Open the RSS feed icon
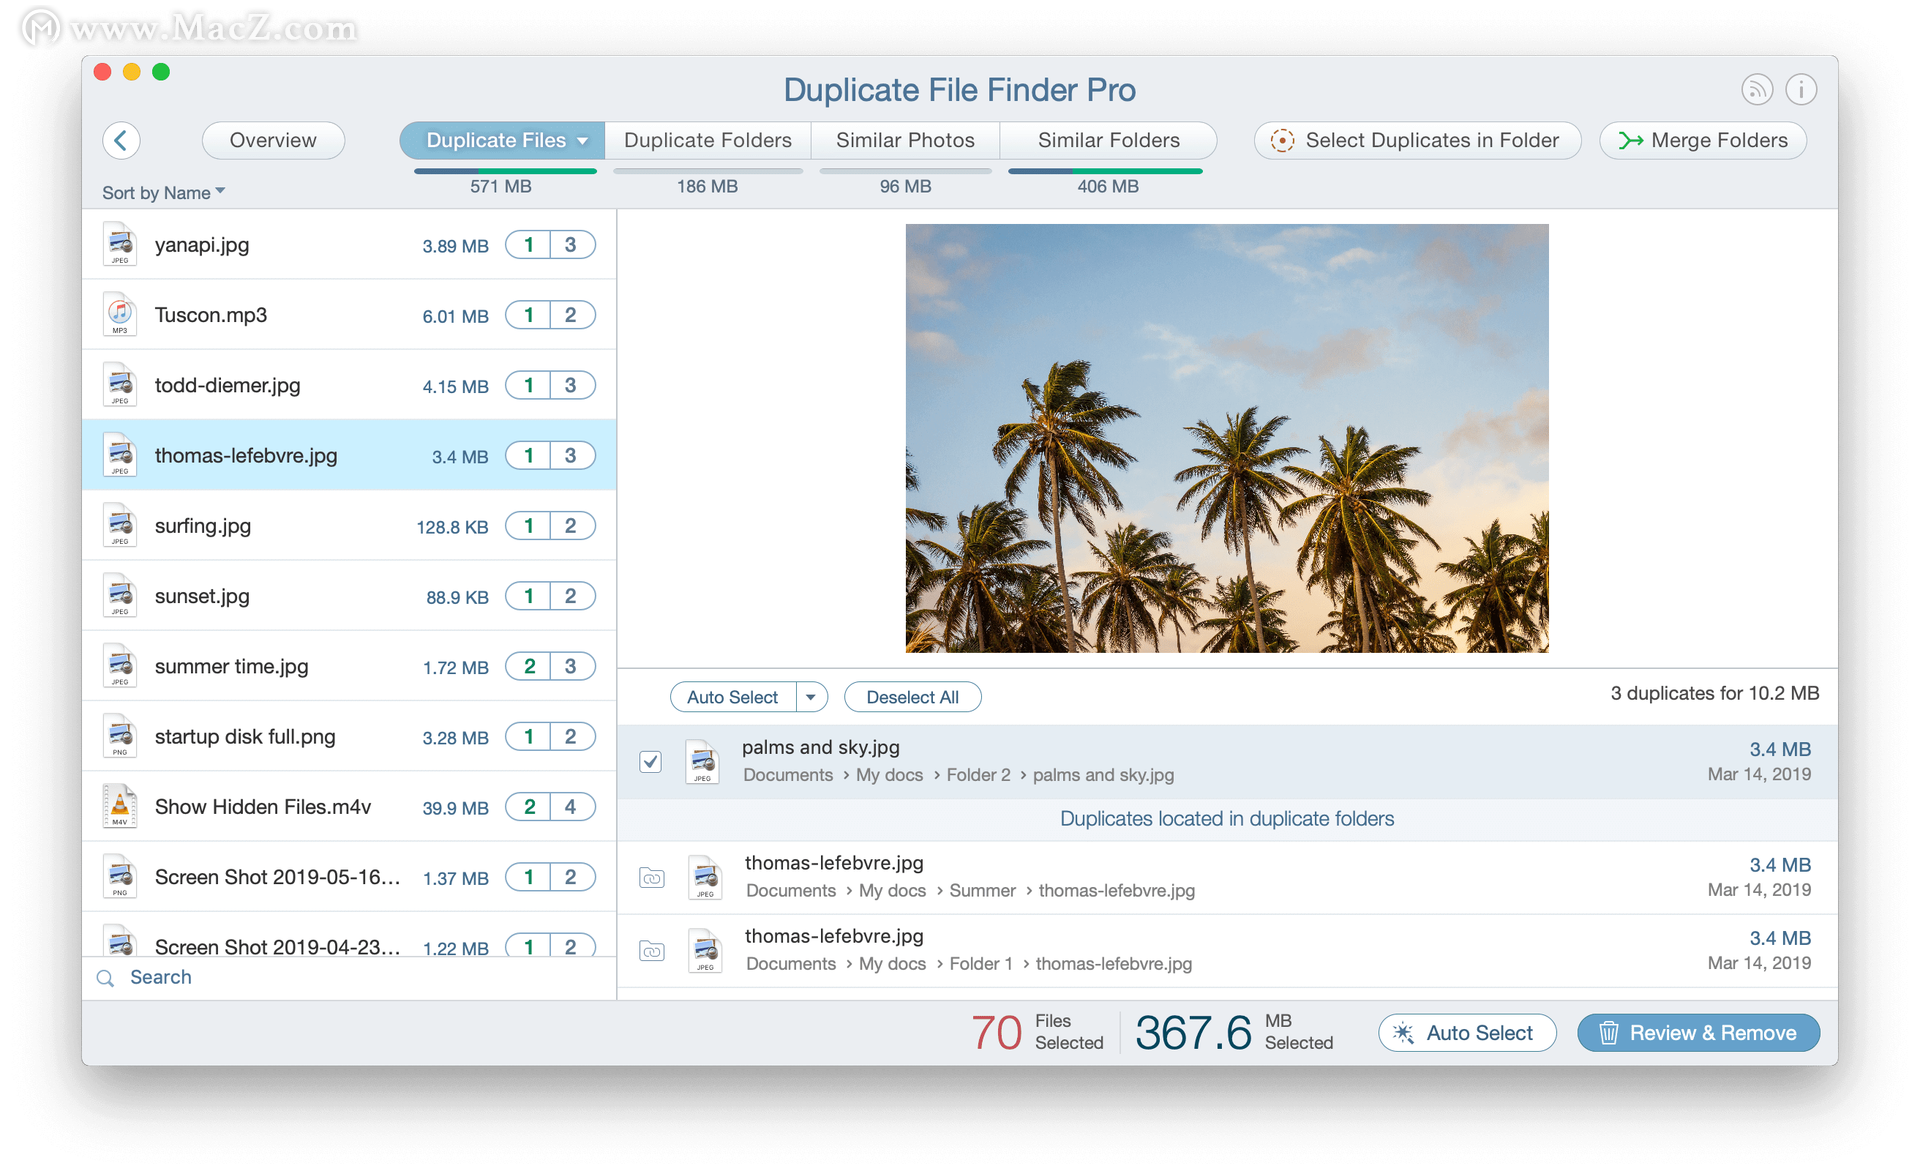 (1757, 90)
